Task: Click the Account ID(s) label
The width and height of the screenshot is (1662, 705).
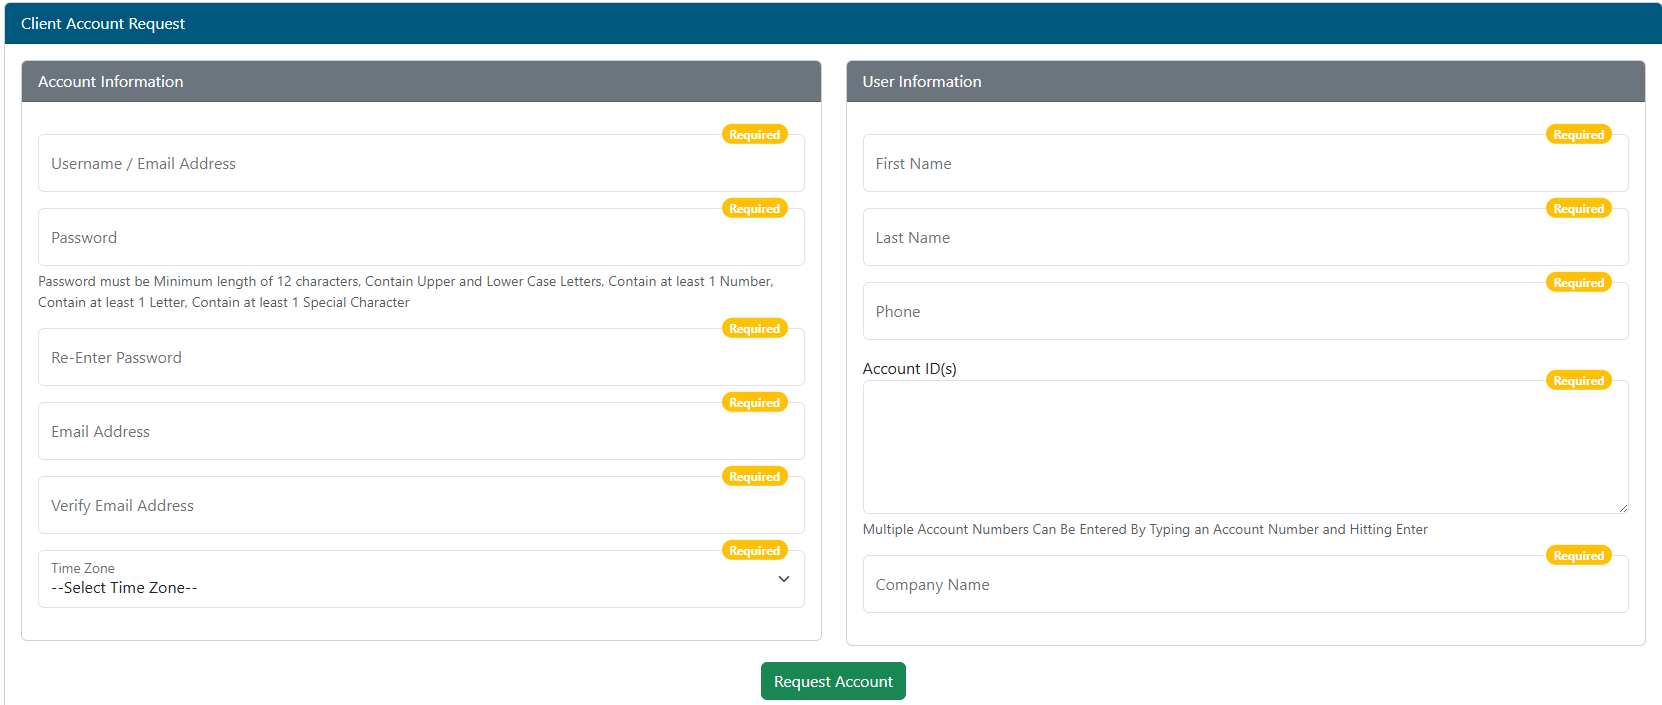Action: click(909, 369)
